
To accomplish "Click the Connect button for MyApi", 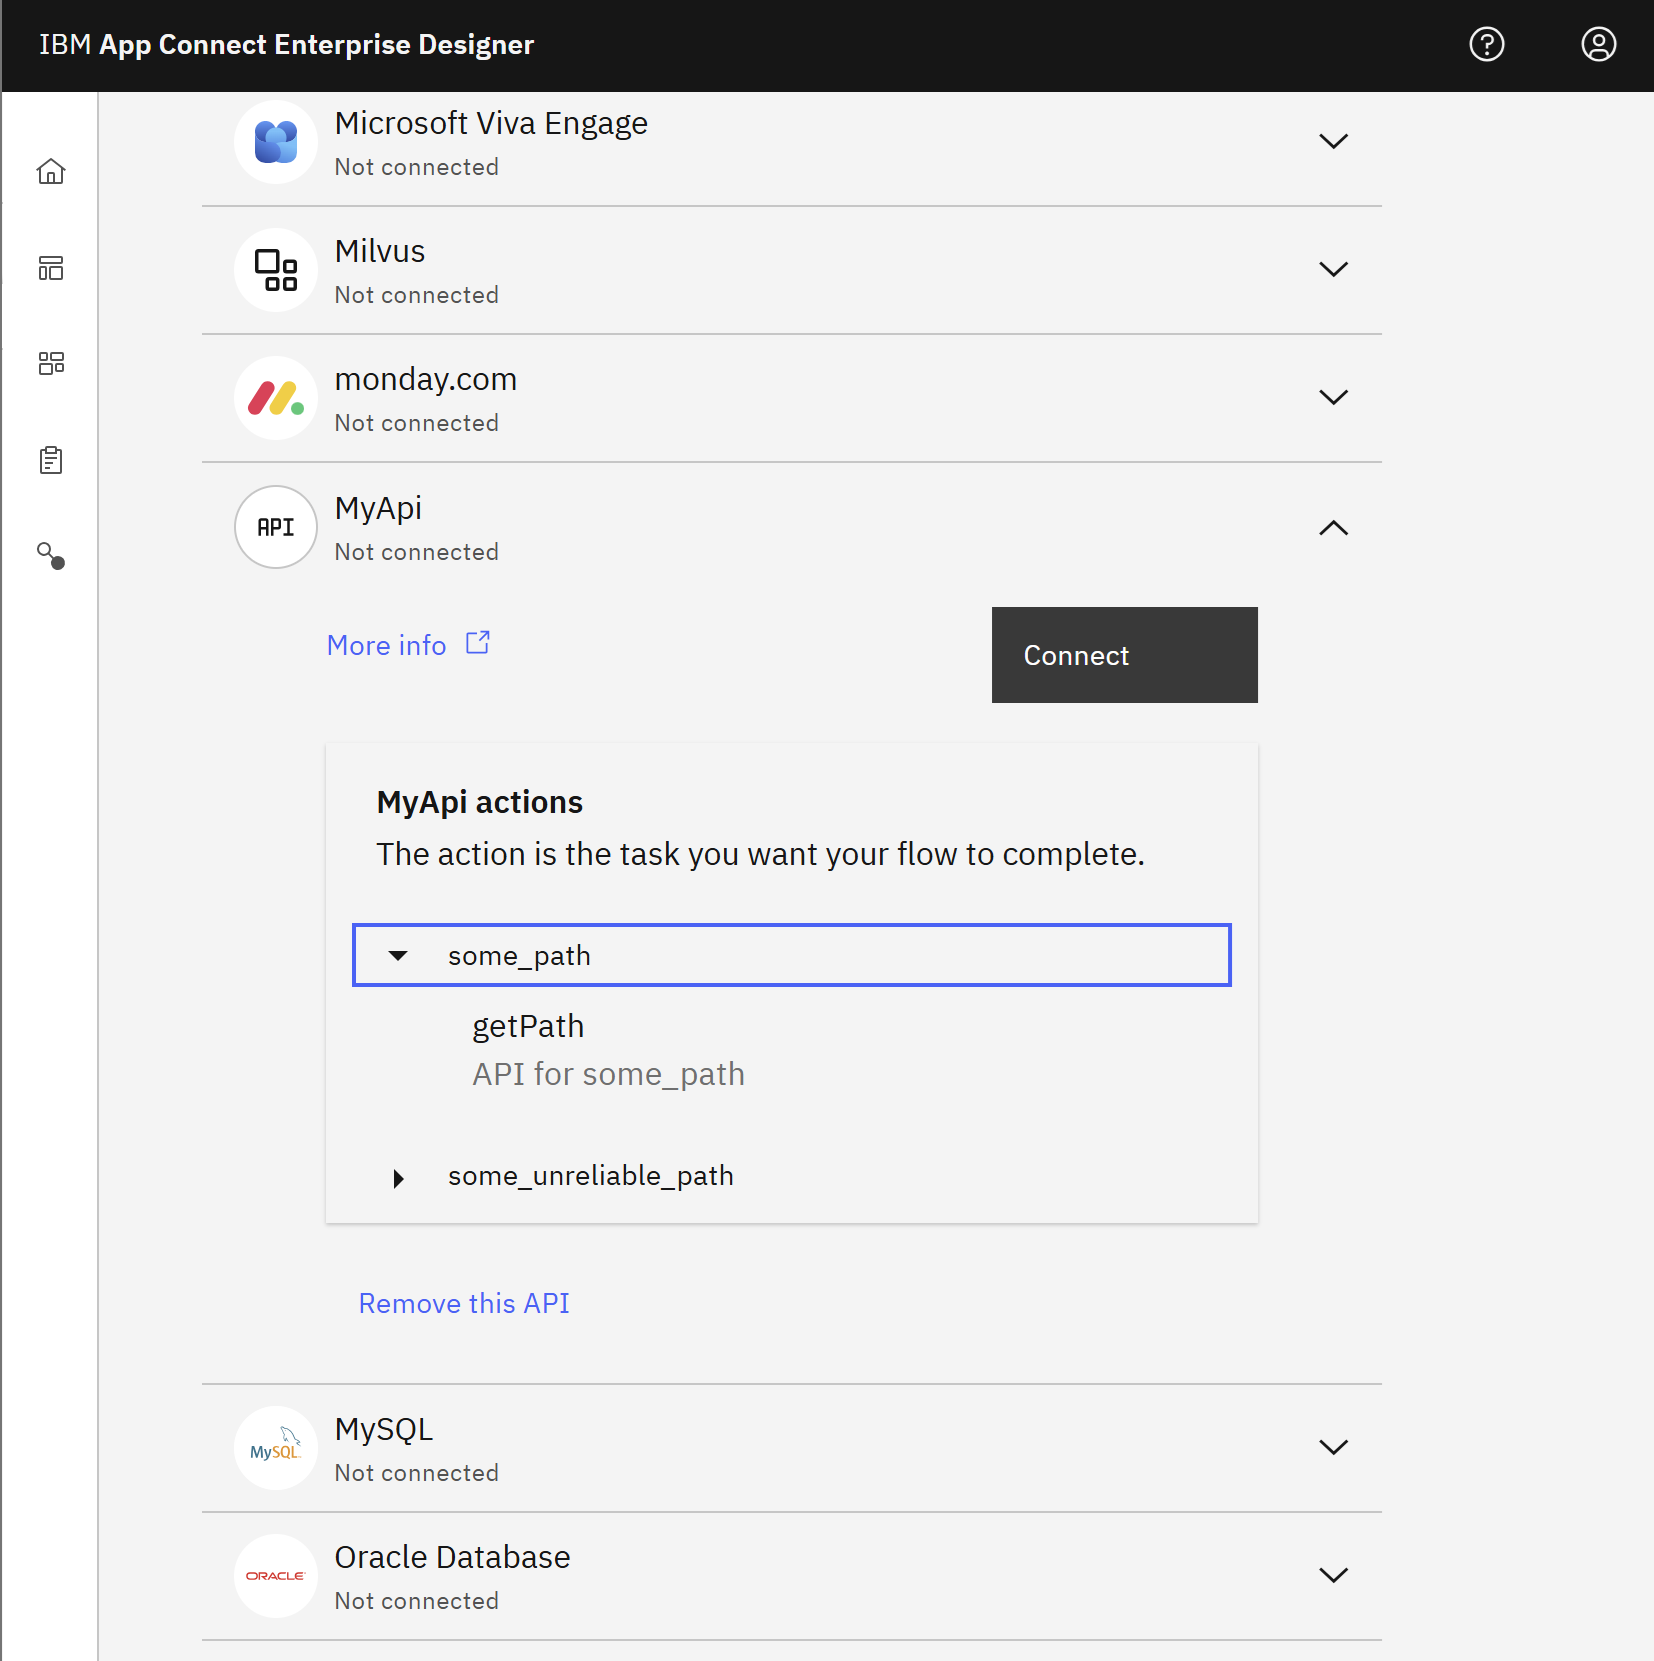I will pos(1124,655).
